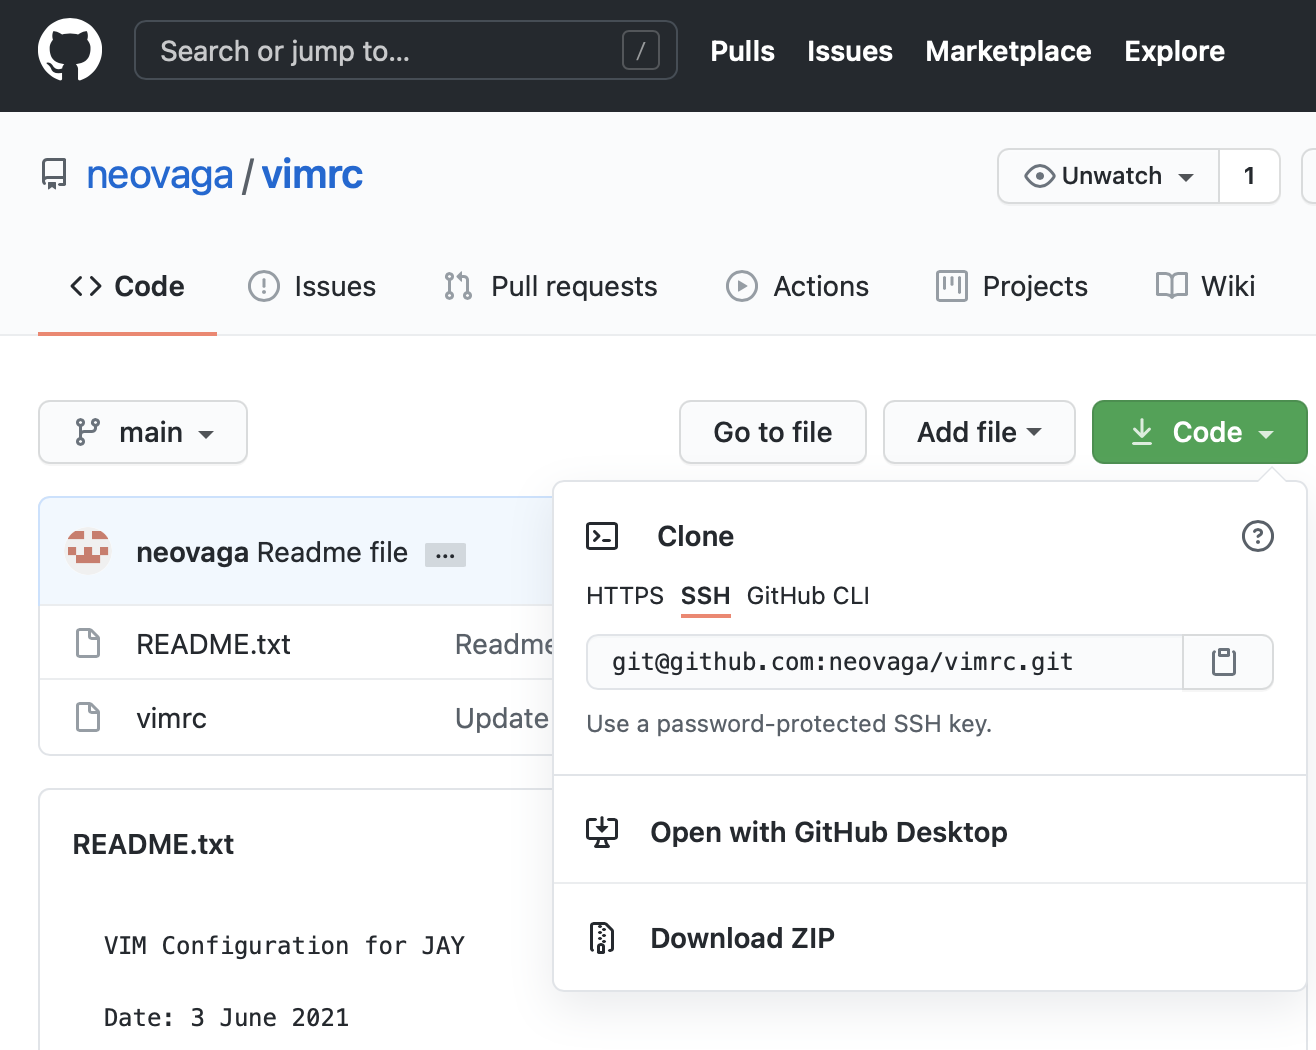Click the Update commit text for vimrc row
The width and height of the screenshot is (1316, 1050).
tap(502, 718)
